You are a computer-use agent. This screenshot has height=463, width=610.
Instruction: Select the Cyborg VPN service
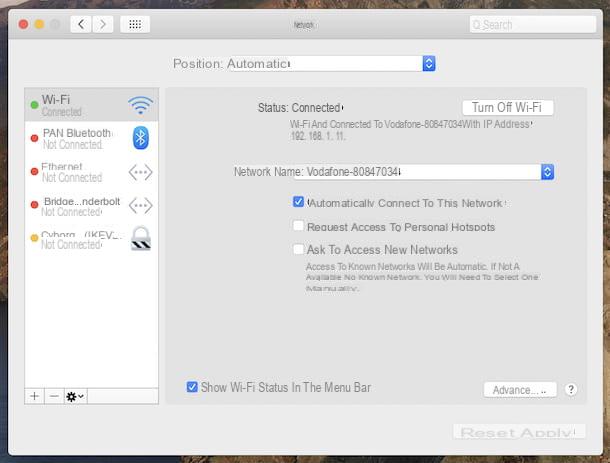coord(91,239)
